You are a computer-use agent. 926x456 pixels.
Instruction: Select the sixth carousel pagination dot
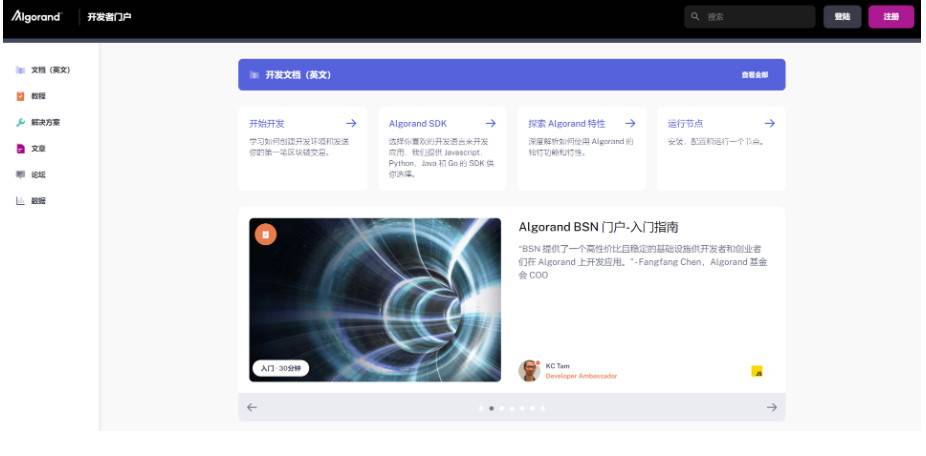(533, 408)
